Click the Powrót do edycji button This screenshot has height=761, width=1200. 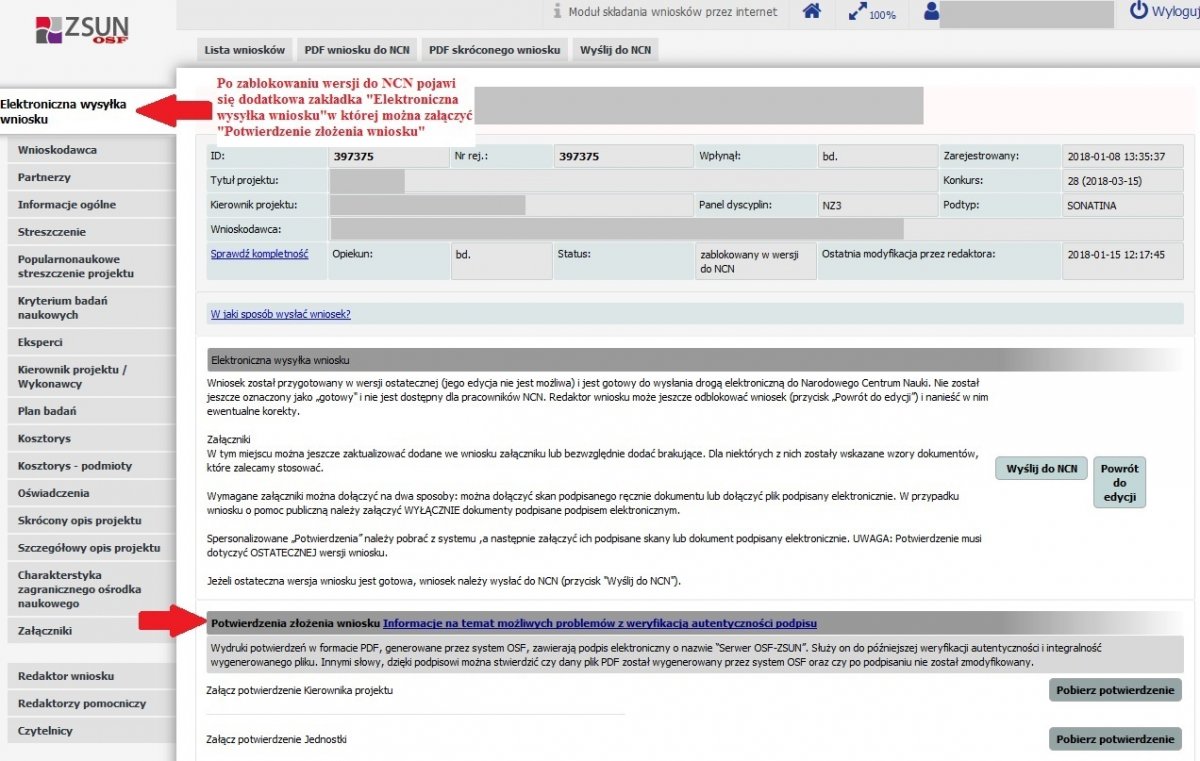[1119, 483]
